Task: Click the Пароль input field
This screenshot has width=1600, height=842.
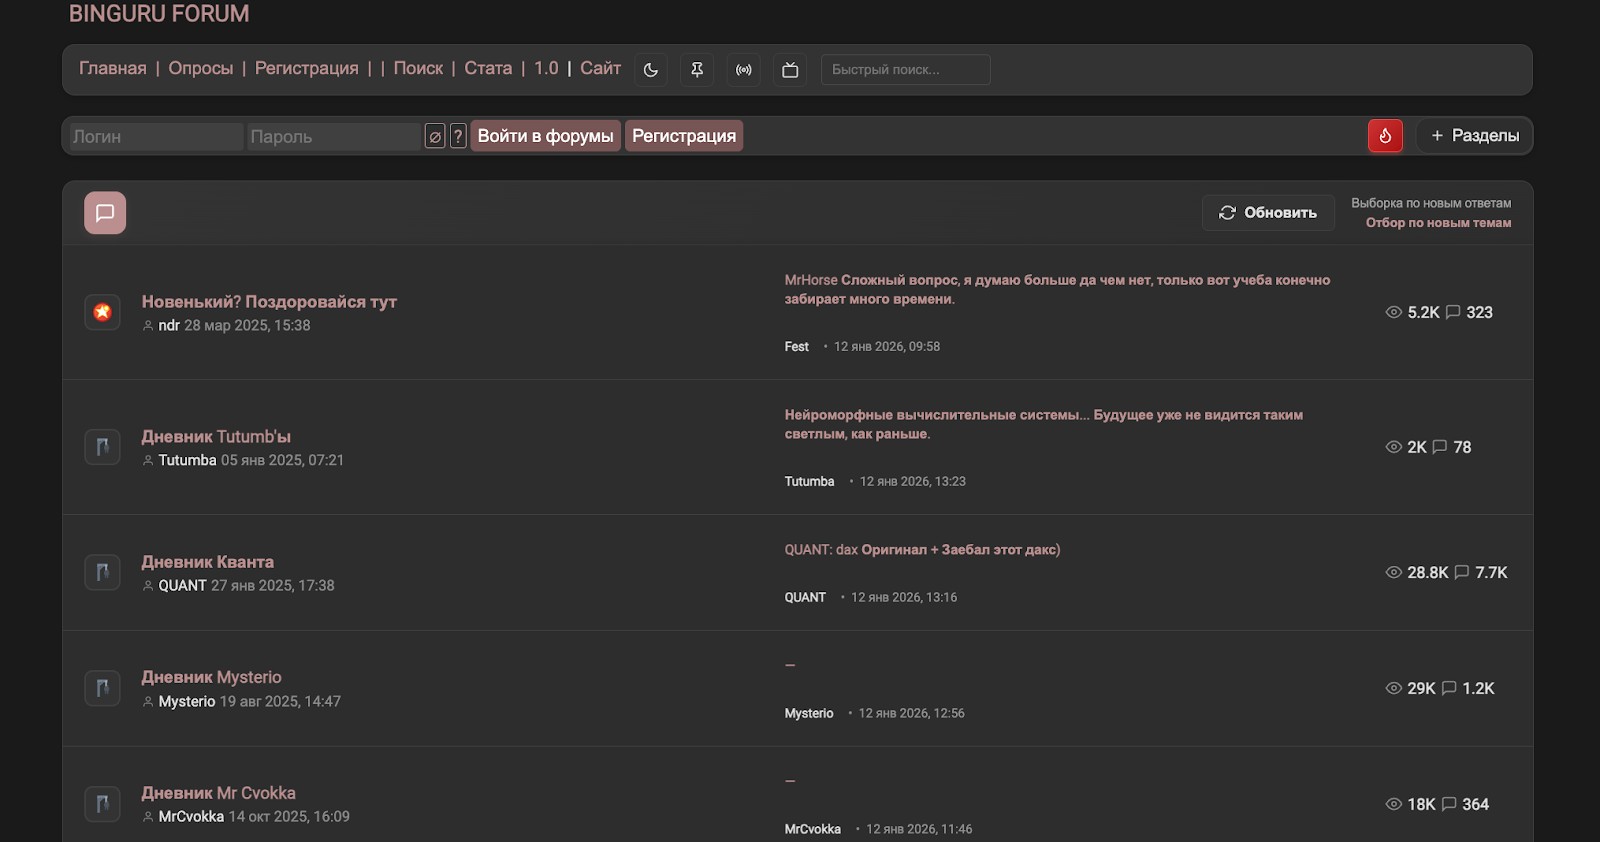Action: pyautogui.click(x=334, y=136)
